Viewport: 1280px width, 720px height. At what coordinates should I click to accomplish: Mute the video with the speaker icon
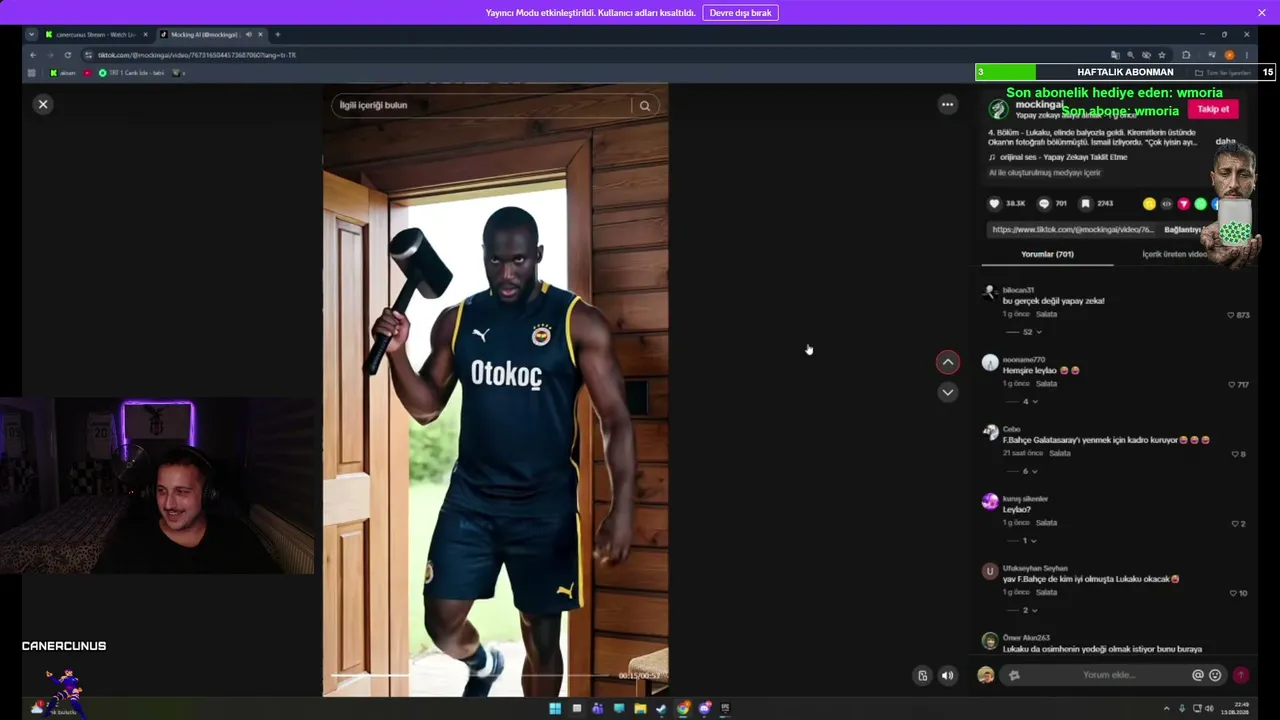point(947,675)
